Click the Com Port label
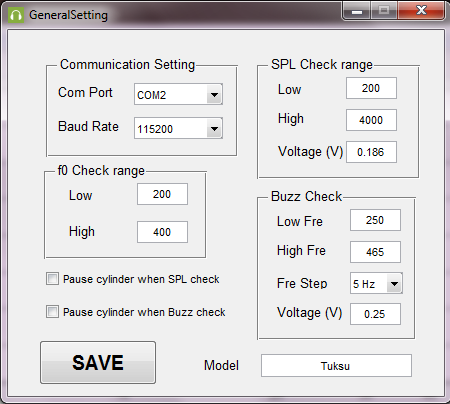 coord(85,92)
